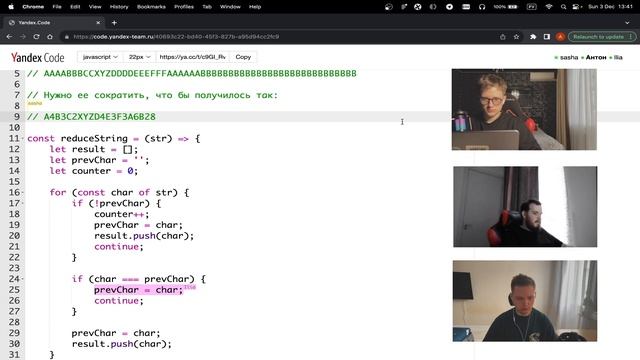Screen dimensions: 640x360
Task: Open the Chrome profile avatar
Action: (560, 37)
